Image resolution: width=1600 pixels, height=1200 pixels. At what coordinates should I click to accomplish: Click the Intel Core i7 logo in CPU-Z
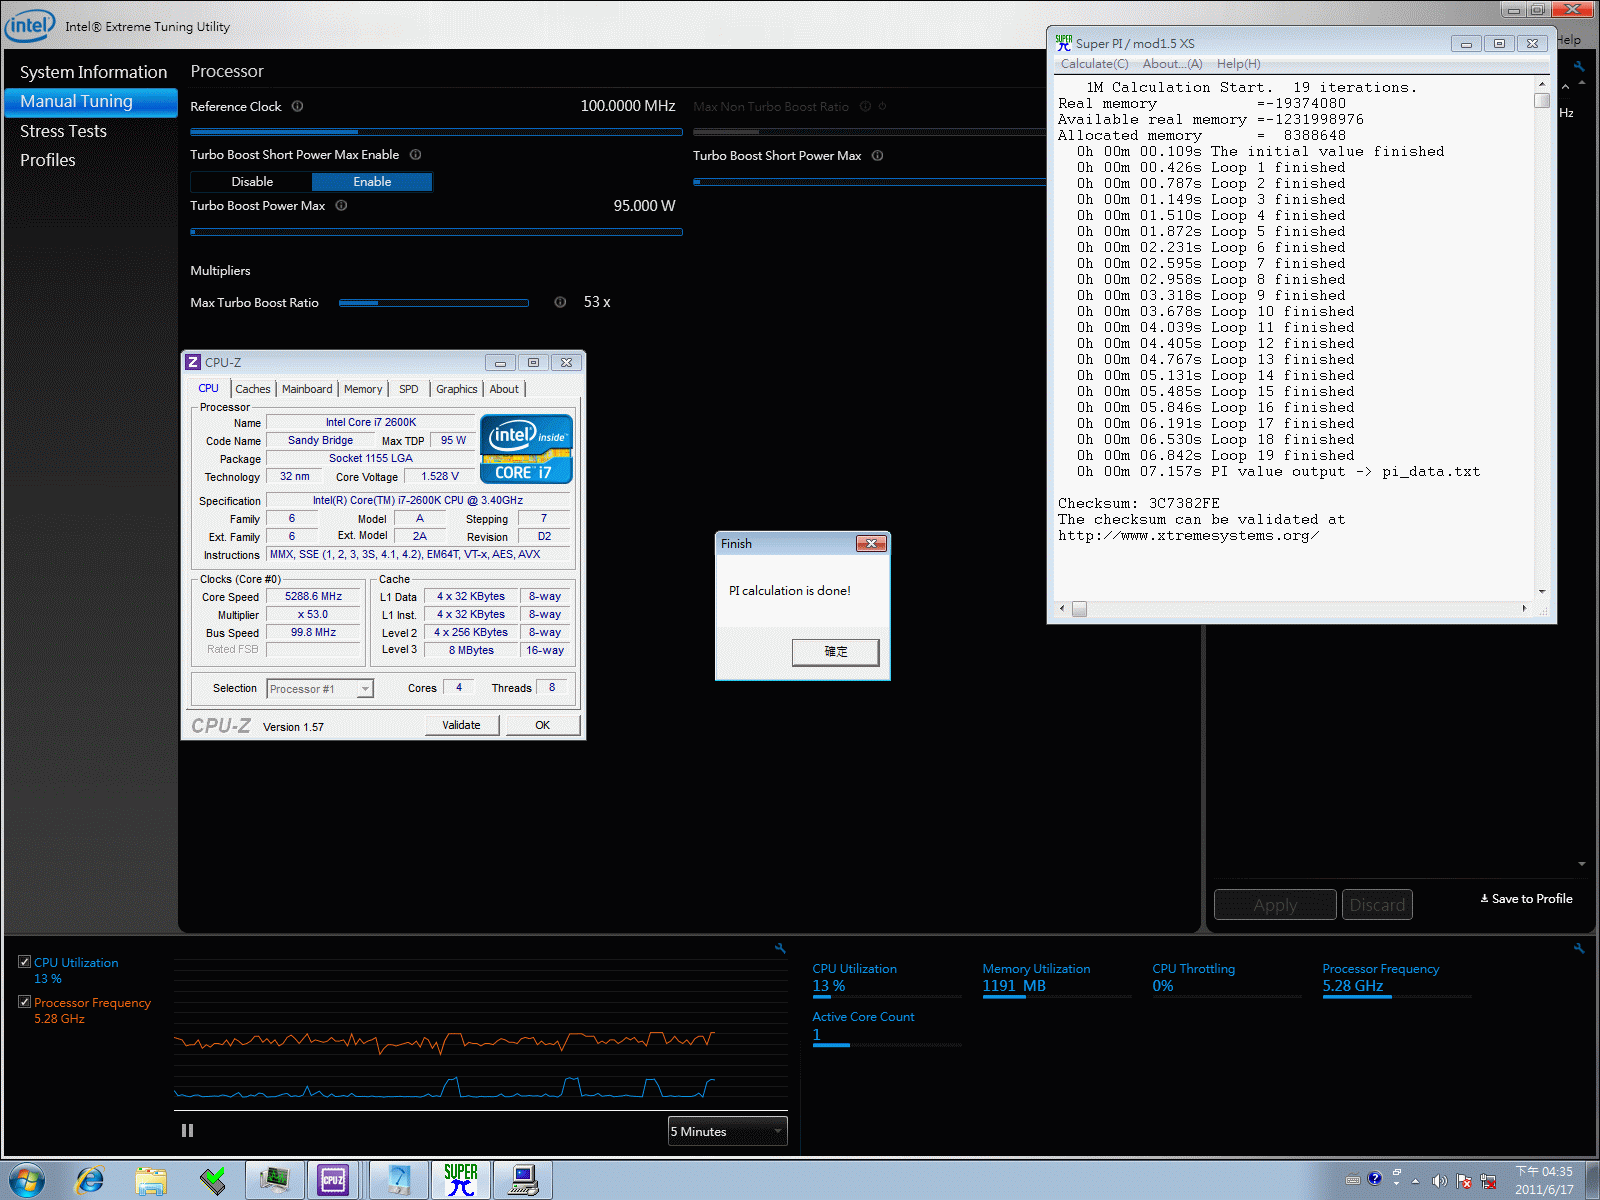point(526,449)
